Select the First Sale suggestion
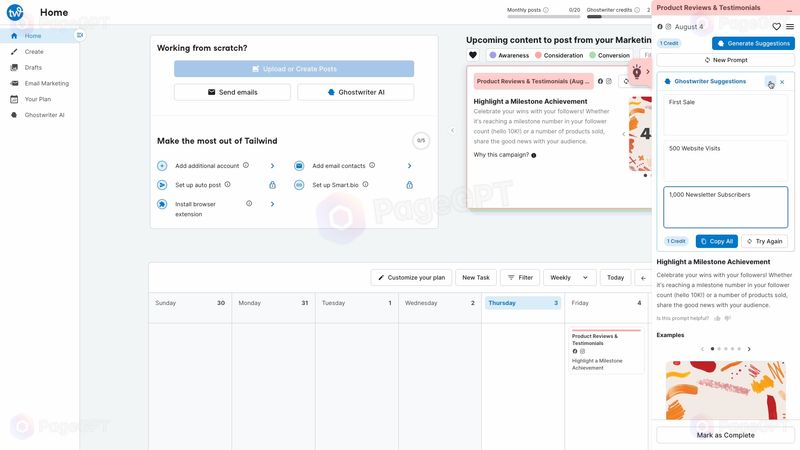The width and height of the screenshot is (800, 450). [x=725, y=114]
